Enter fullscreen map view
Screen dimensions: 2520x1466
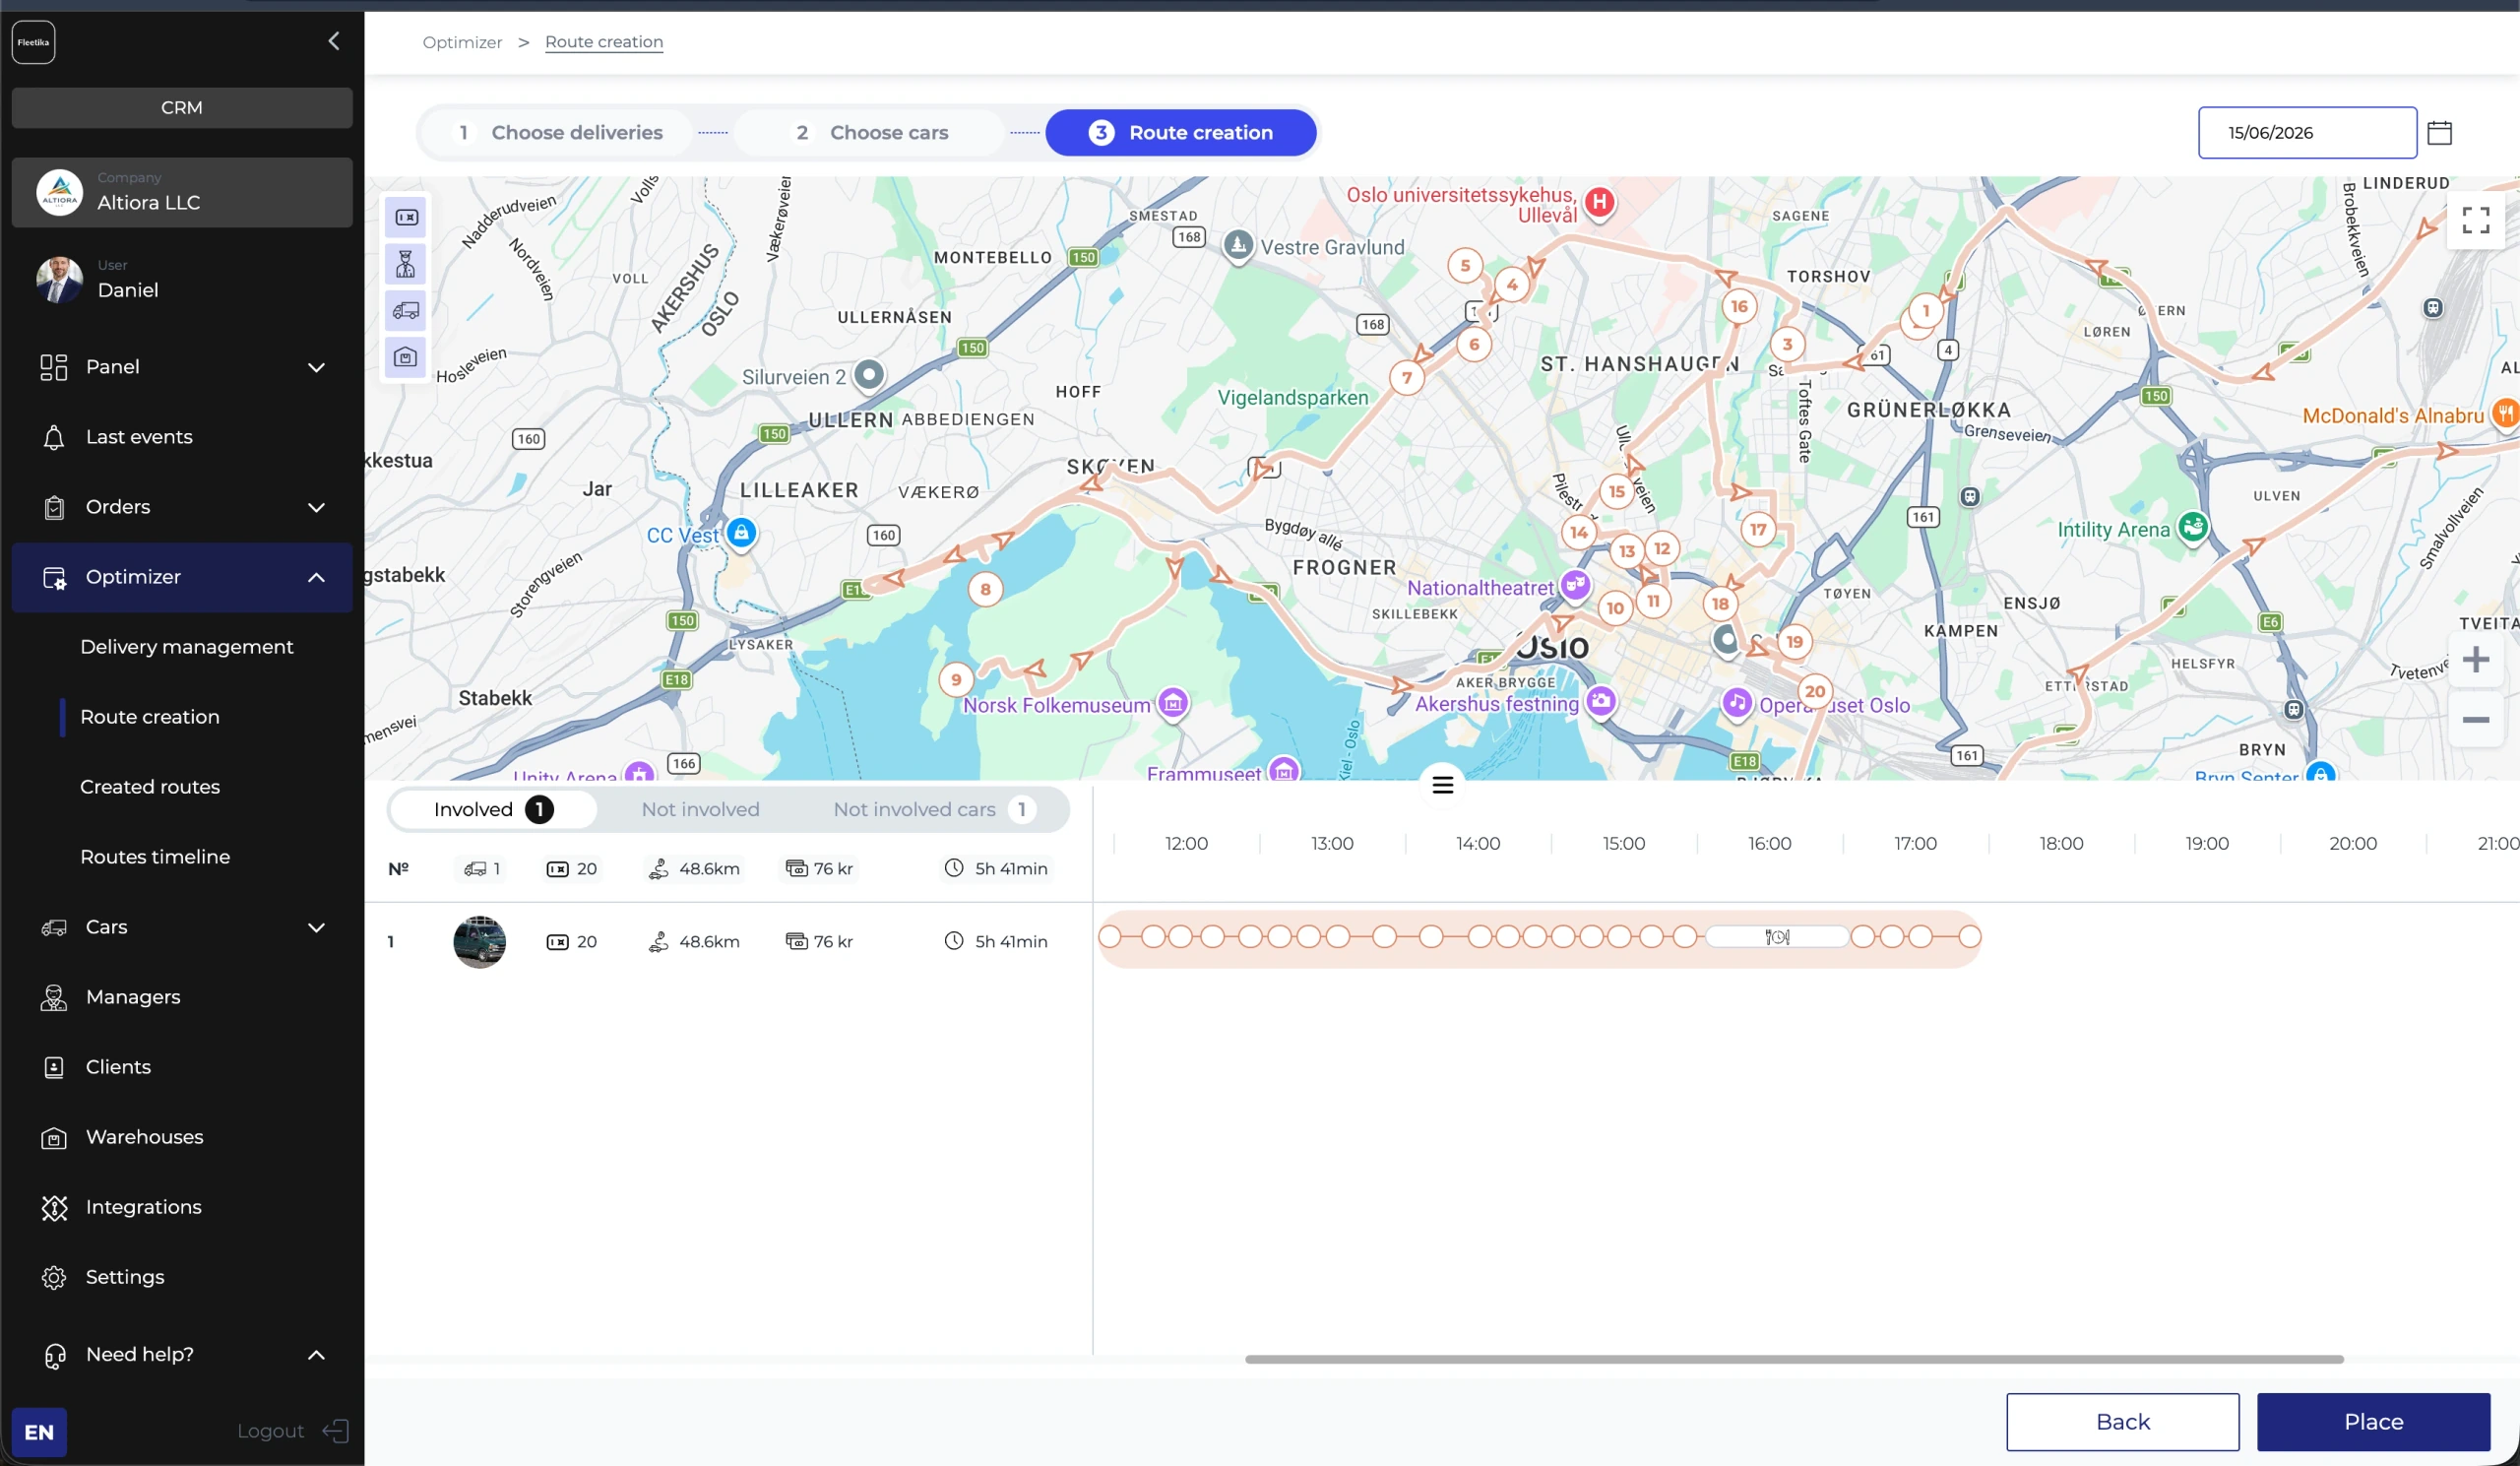2475,220
